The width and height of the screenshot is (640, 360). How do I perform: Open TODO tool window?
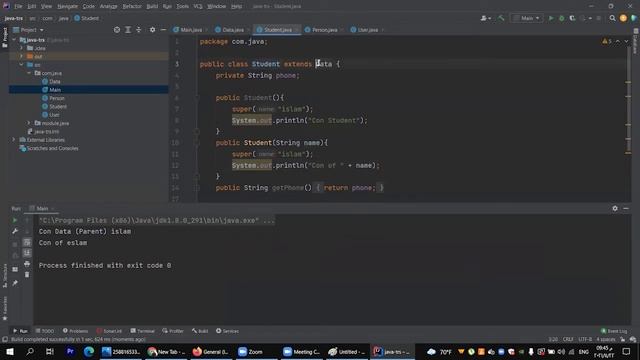[x=45, y=331]
